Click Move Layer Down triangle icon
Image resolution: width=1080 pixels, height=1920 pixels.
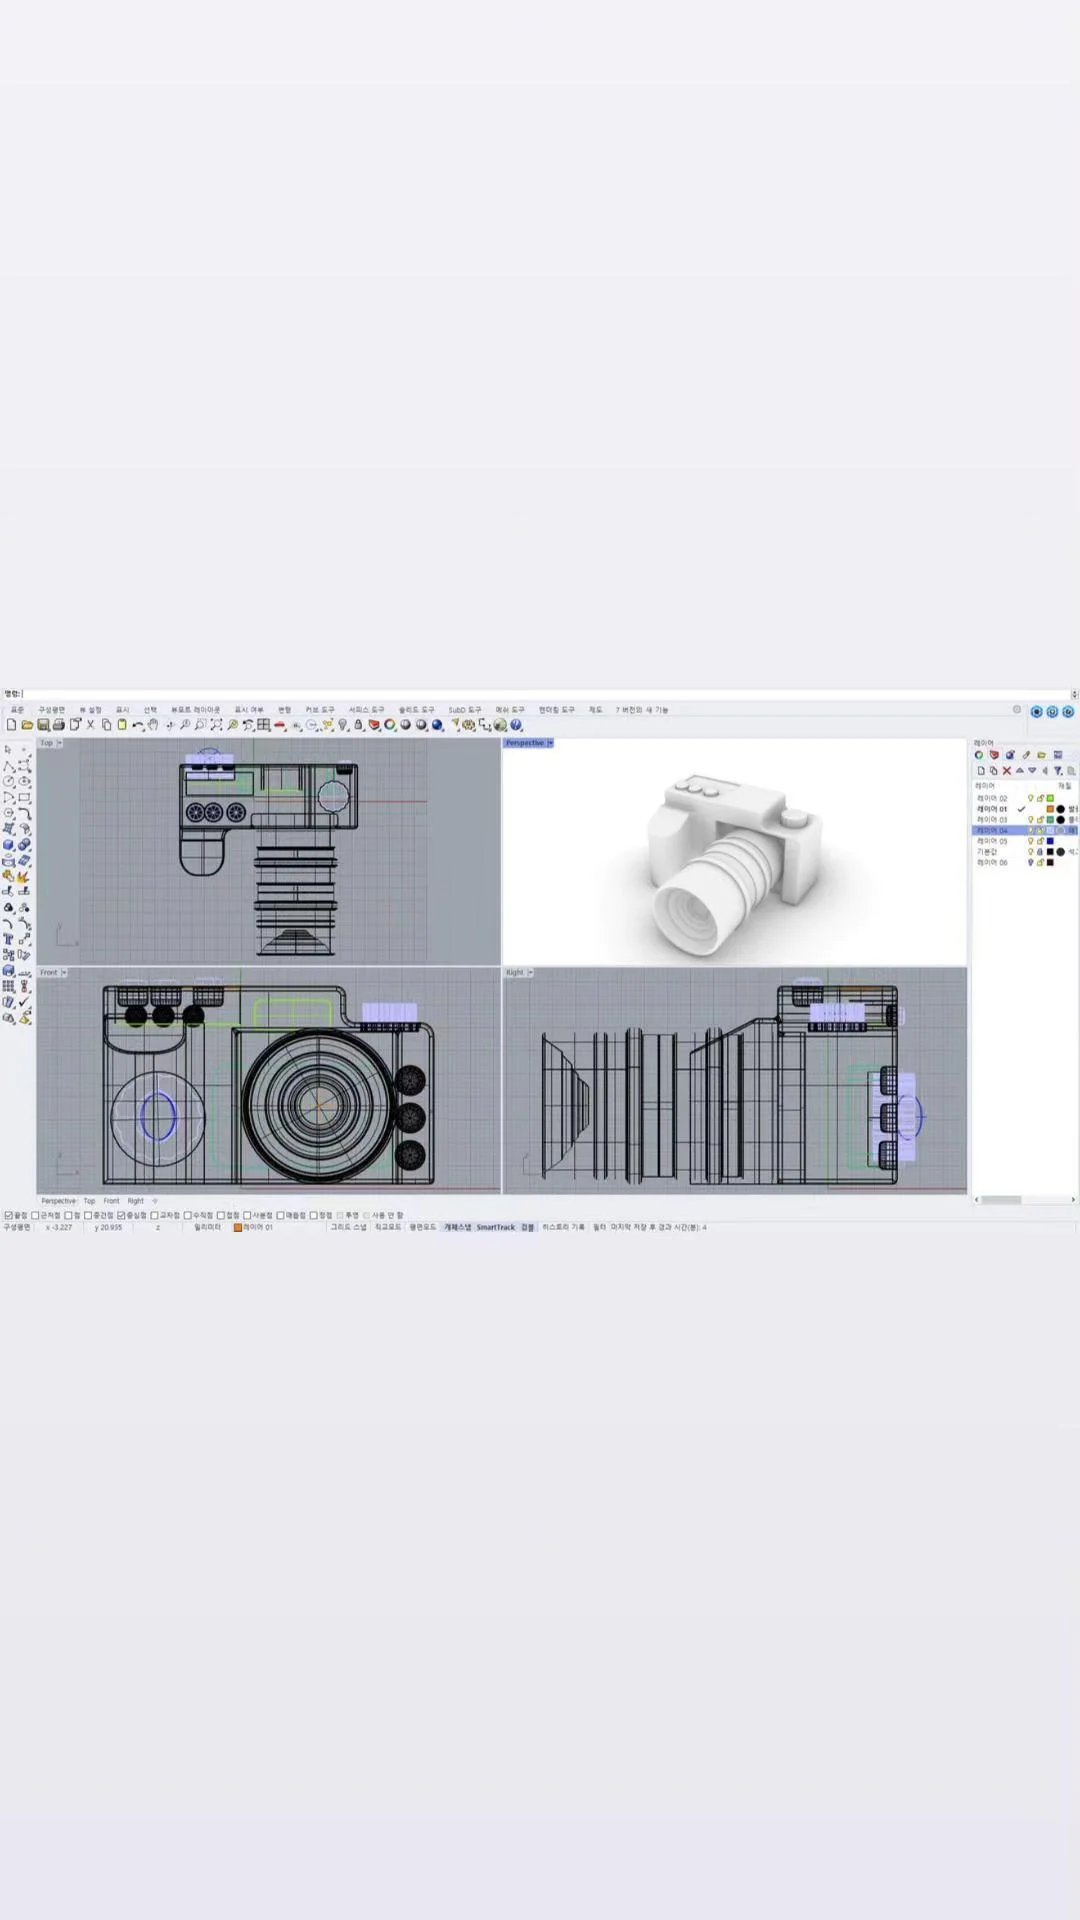1032,771
